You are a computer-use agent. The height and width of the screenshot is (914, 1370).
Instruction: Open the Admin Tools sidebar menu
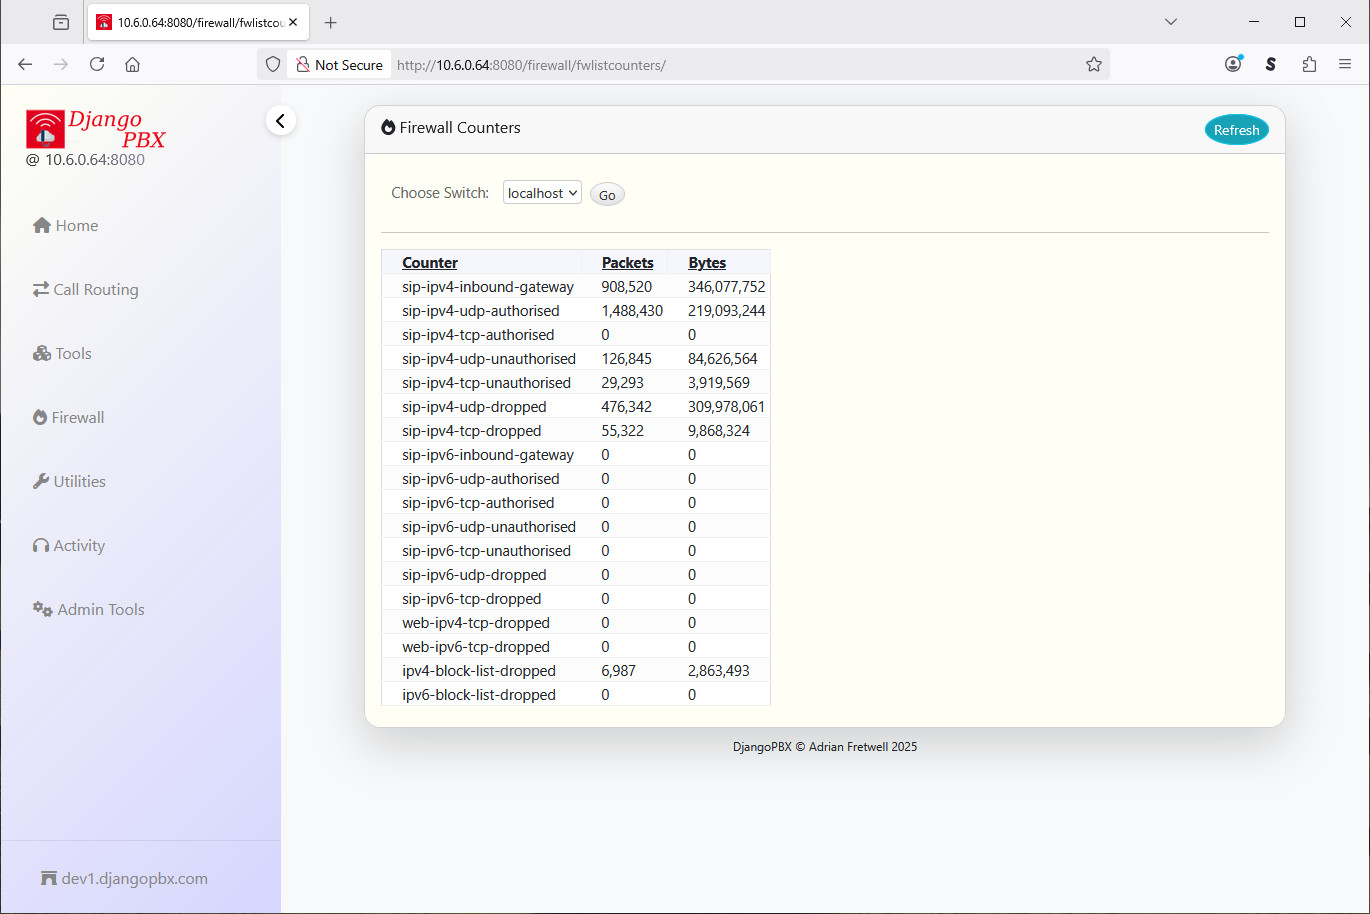click(x=89, y=610)
